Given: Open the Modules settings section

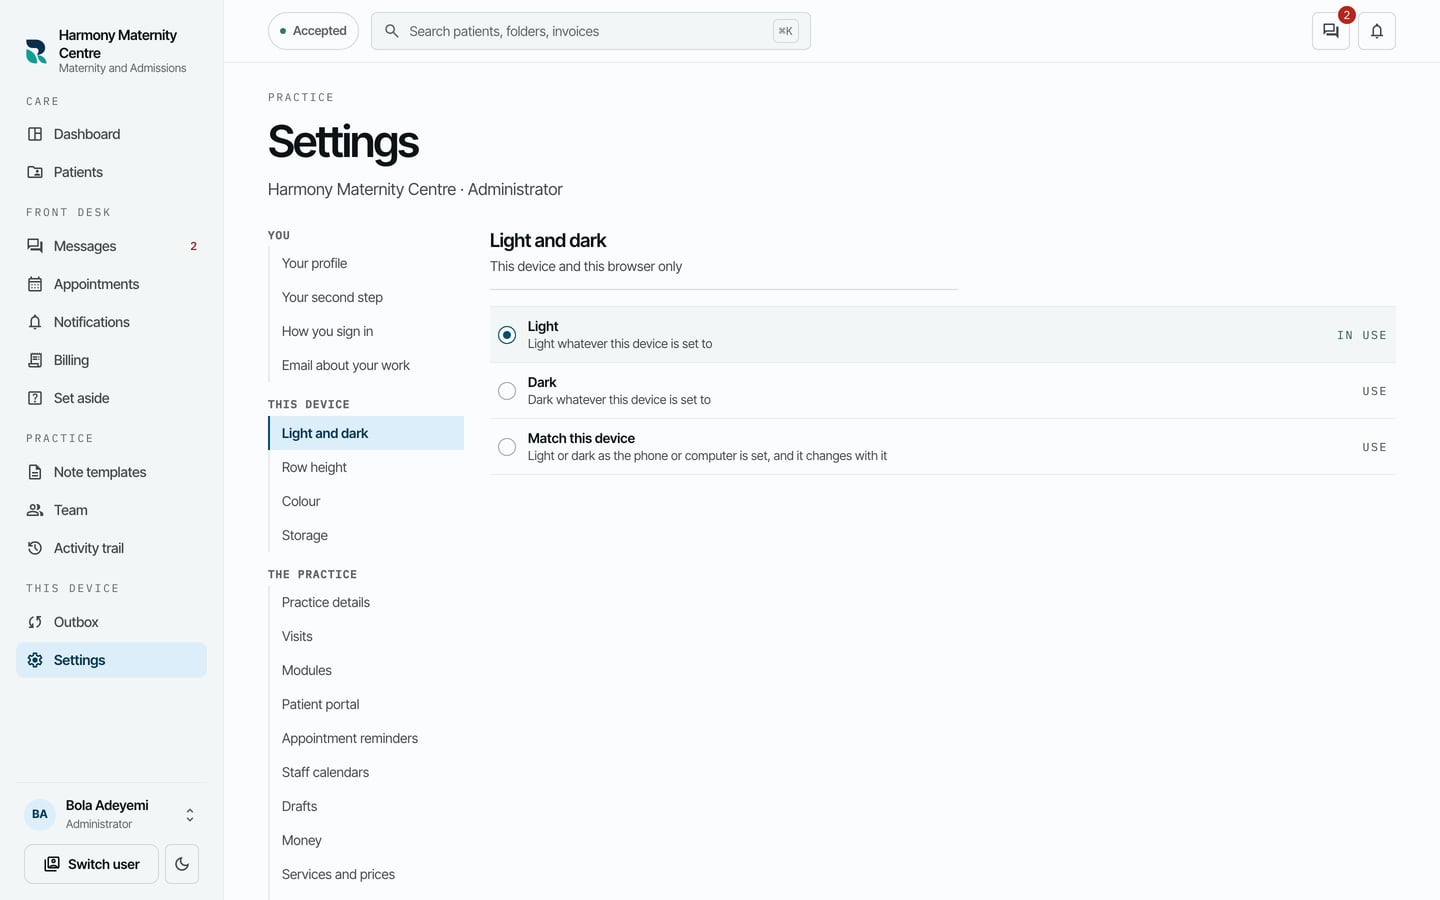Looking at the screenshot, I should click(366, 670).
